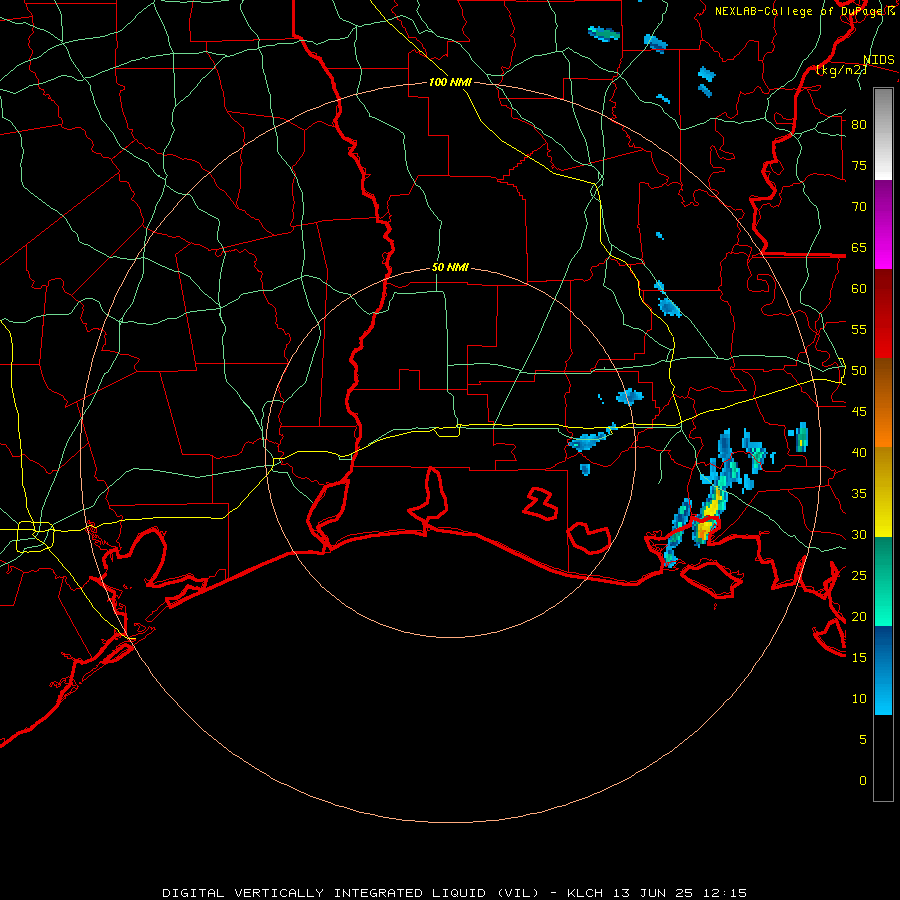Click the color scale value 55
The height and width of the screenshot is (900, 900).
[x=859, y=329]
